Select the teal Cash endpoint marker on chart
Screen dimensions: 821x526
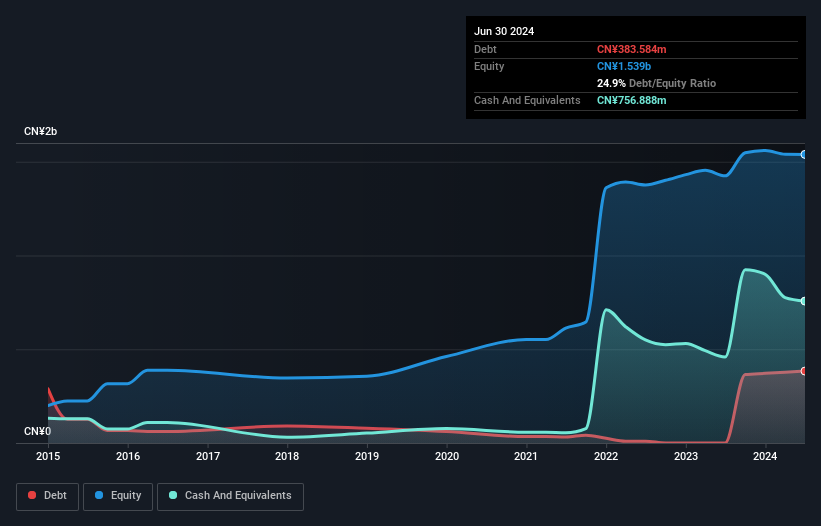coord(803,301)
